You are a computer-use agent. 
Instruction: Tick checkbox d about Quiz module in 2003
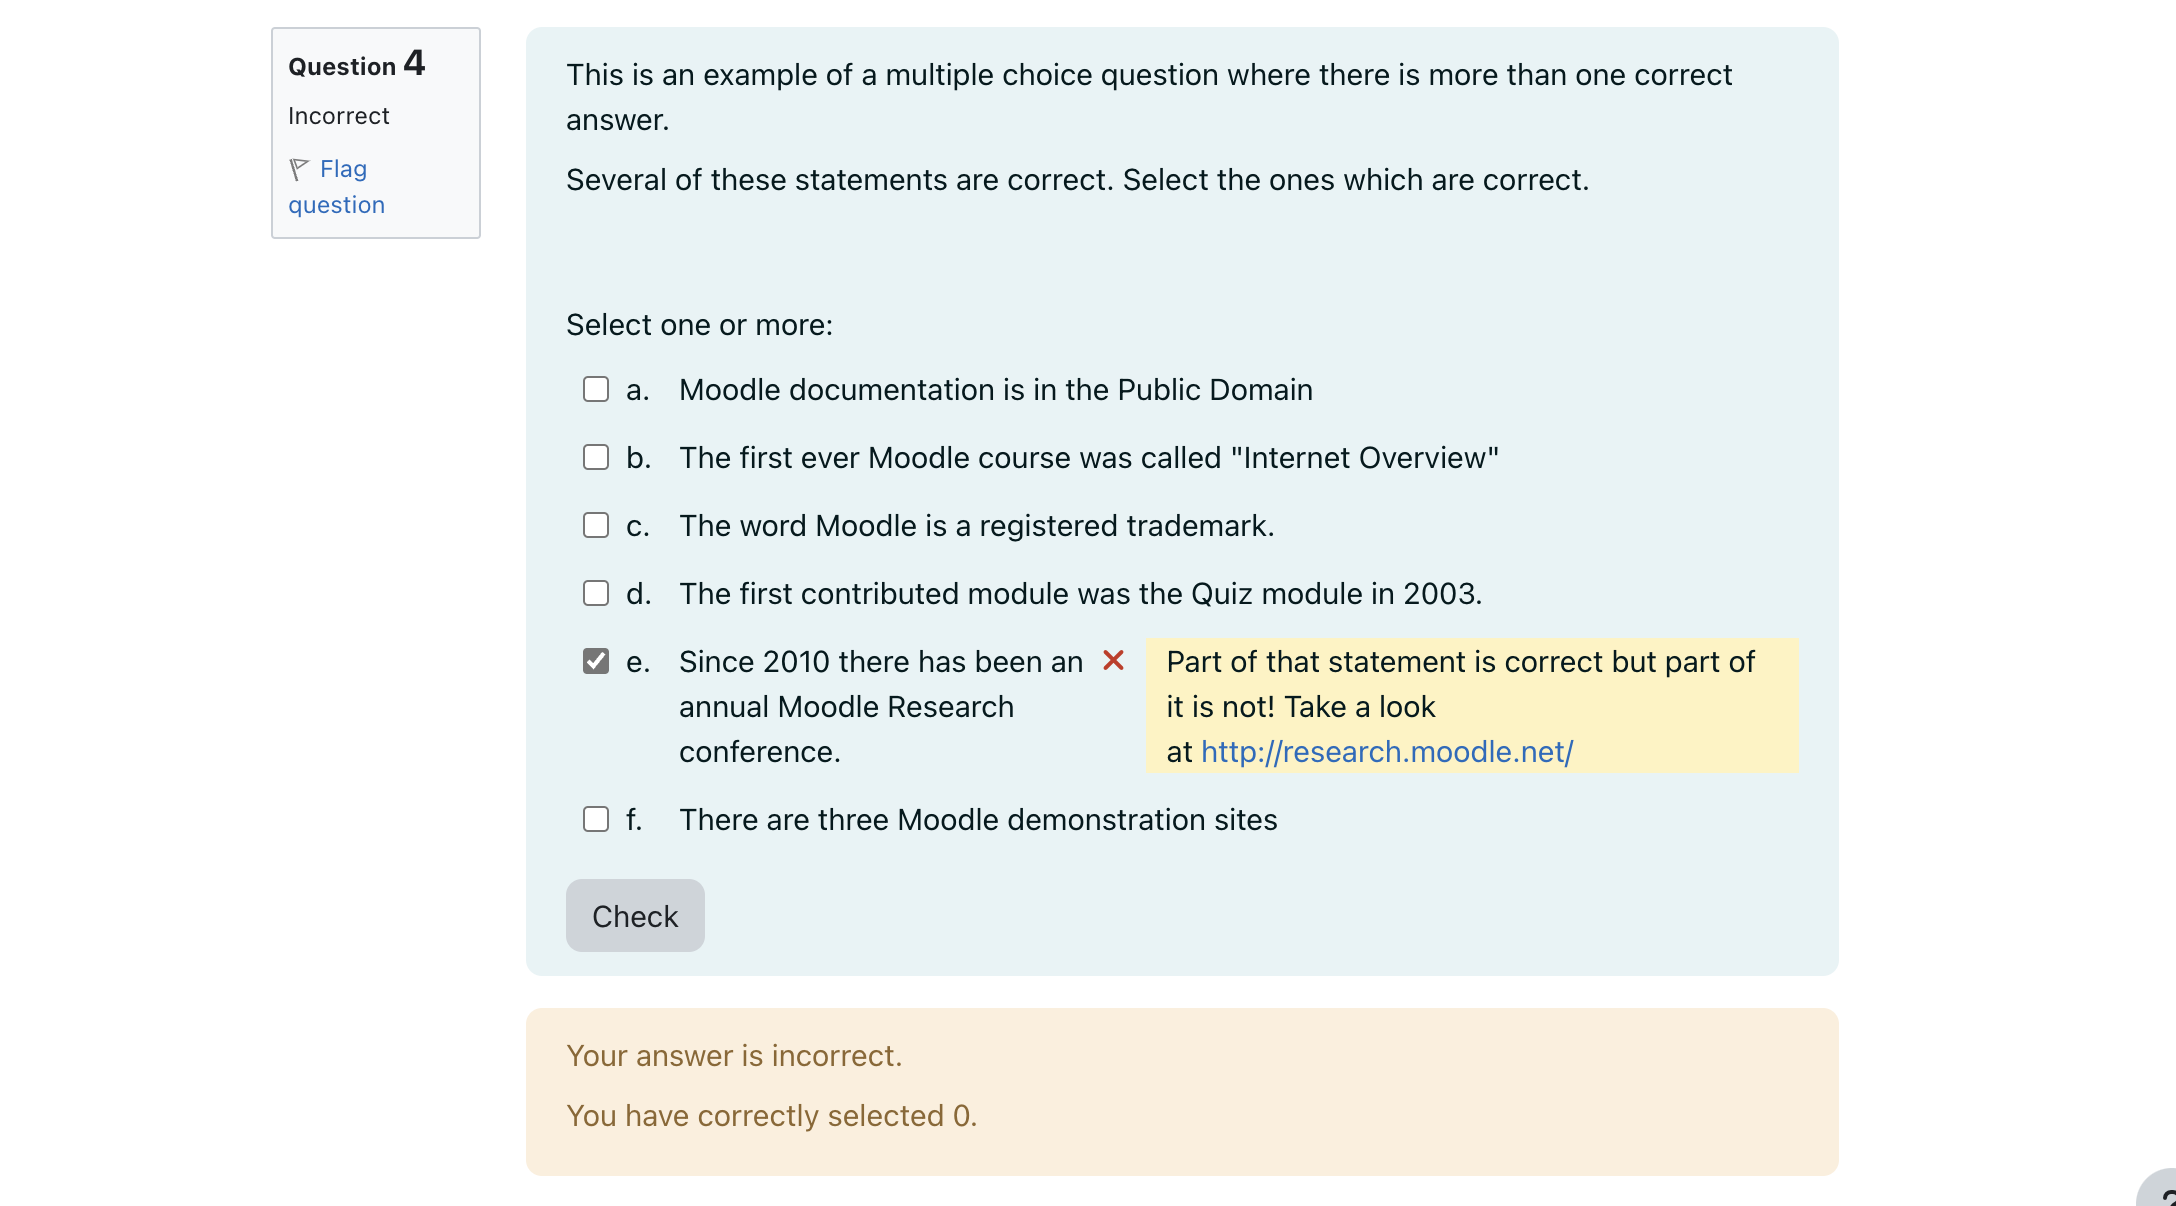click(x=596, y=593)
